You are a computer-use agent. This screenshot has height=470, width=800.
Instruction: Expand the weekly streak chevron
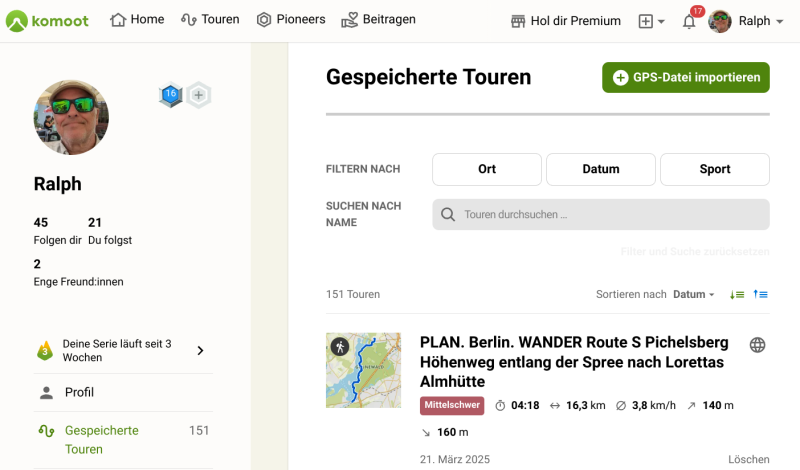(x=200, y=350)
